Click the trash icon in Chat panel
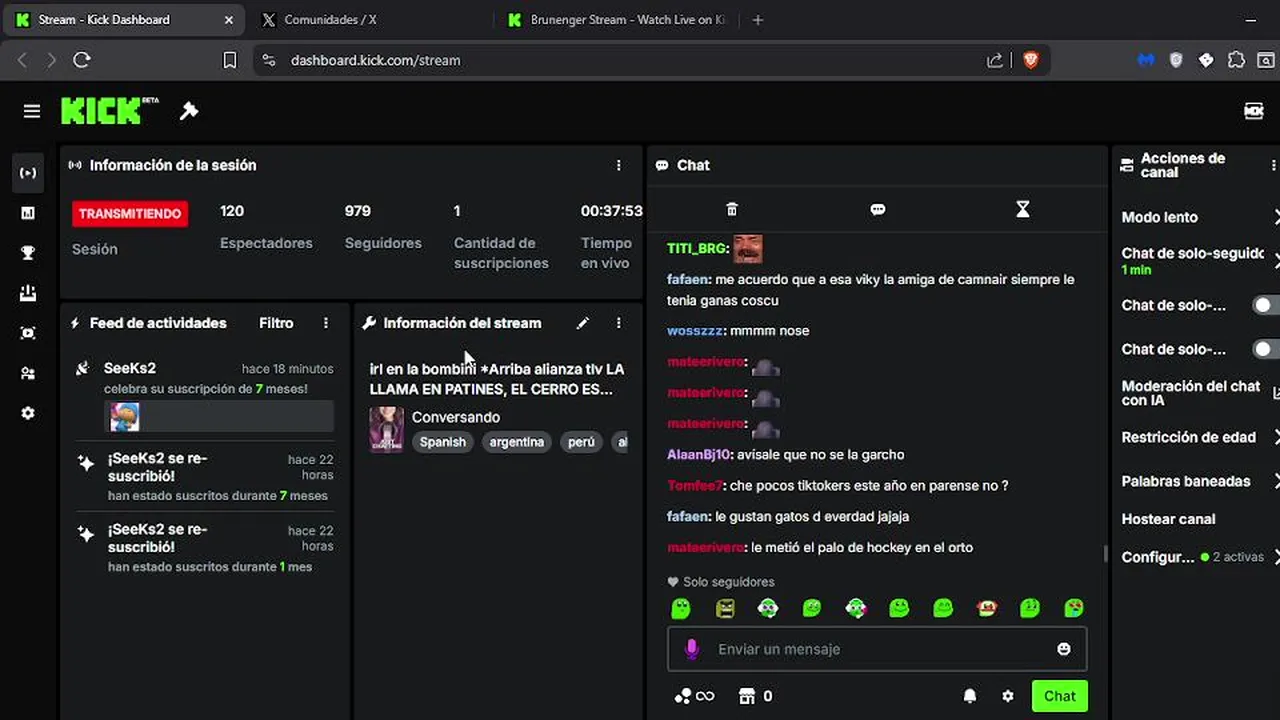The height and width of the screenshot is (720, 1280). (732, 209)
